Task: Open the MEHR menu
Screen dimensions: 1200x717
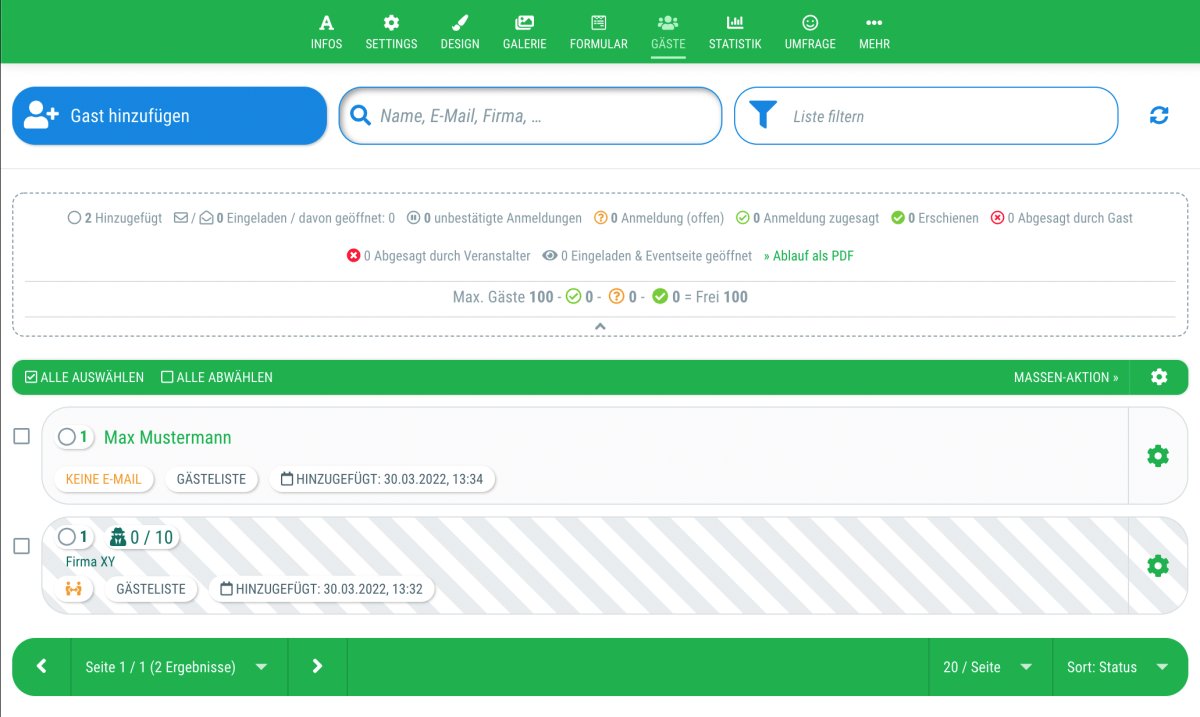Action: tap(874, 32)
